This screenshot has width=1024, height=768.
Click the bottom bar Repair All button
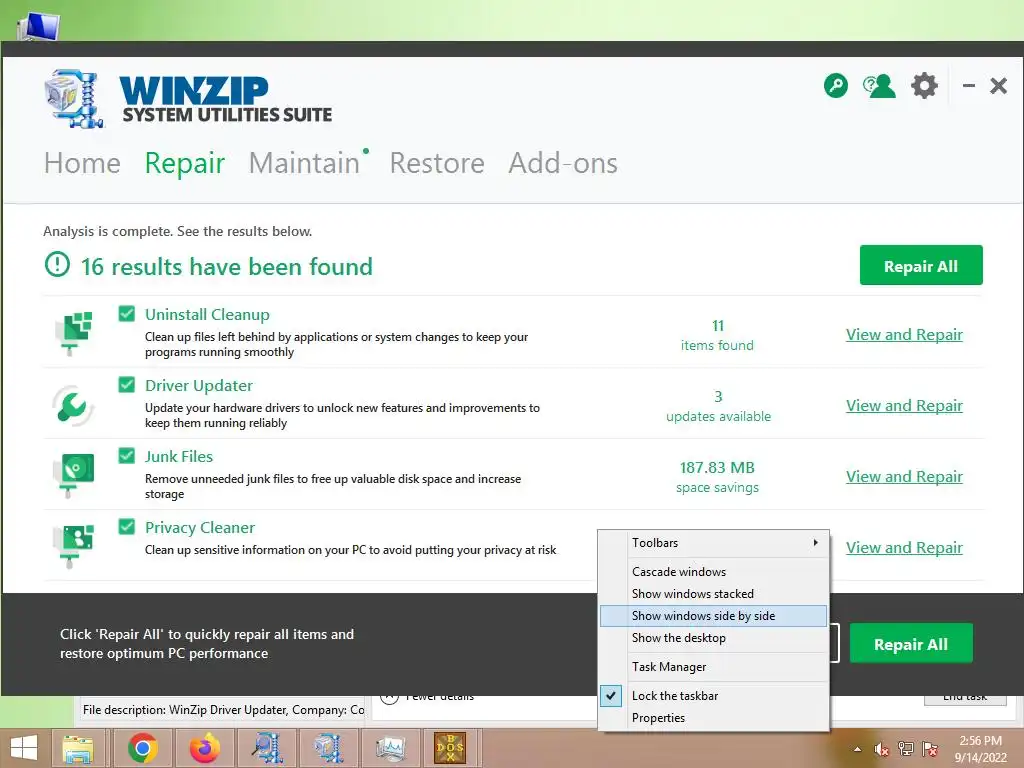pyautogui.click(x=911, y=644)
